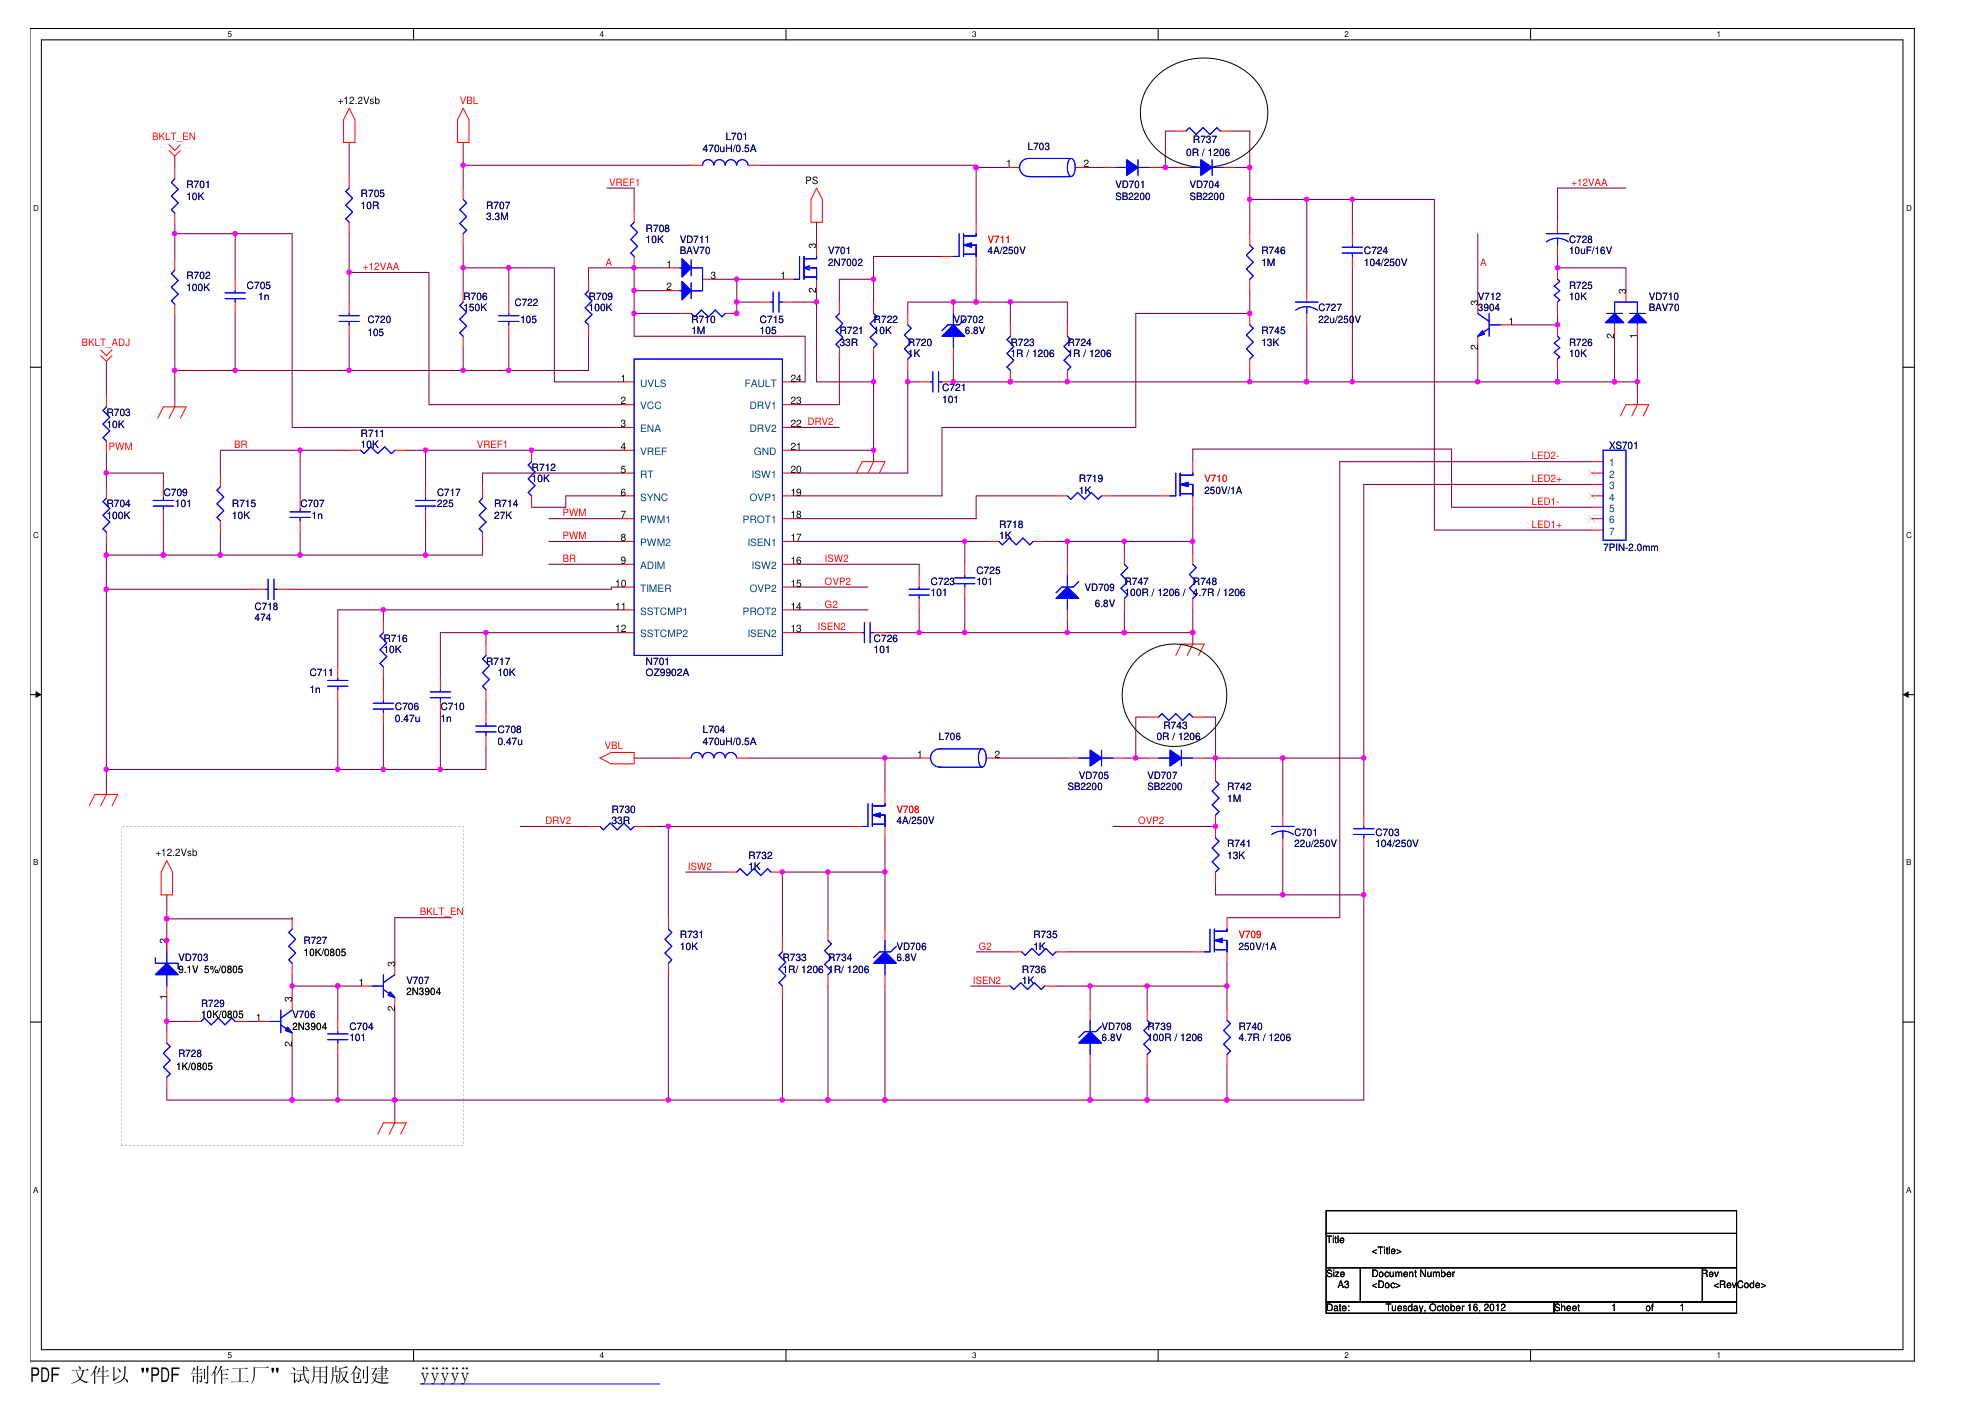
Task: Click the FAULT pin name on N701
Action: tap(760, 384)
